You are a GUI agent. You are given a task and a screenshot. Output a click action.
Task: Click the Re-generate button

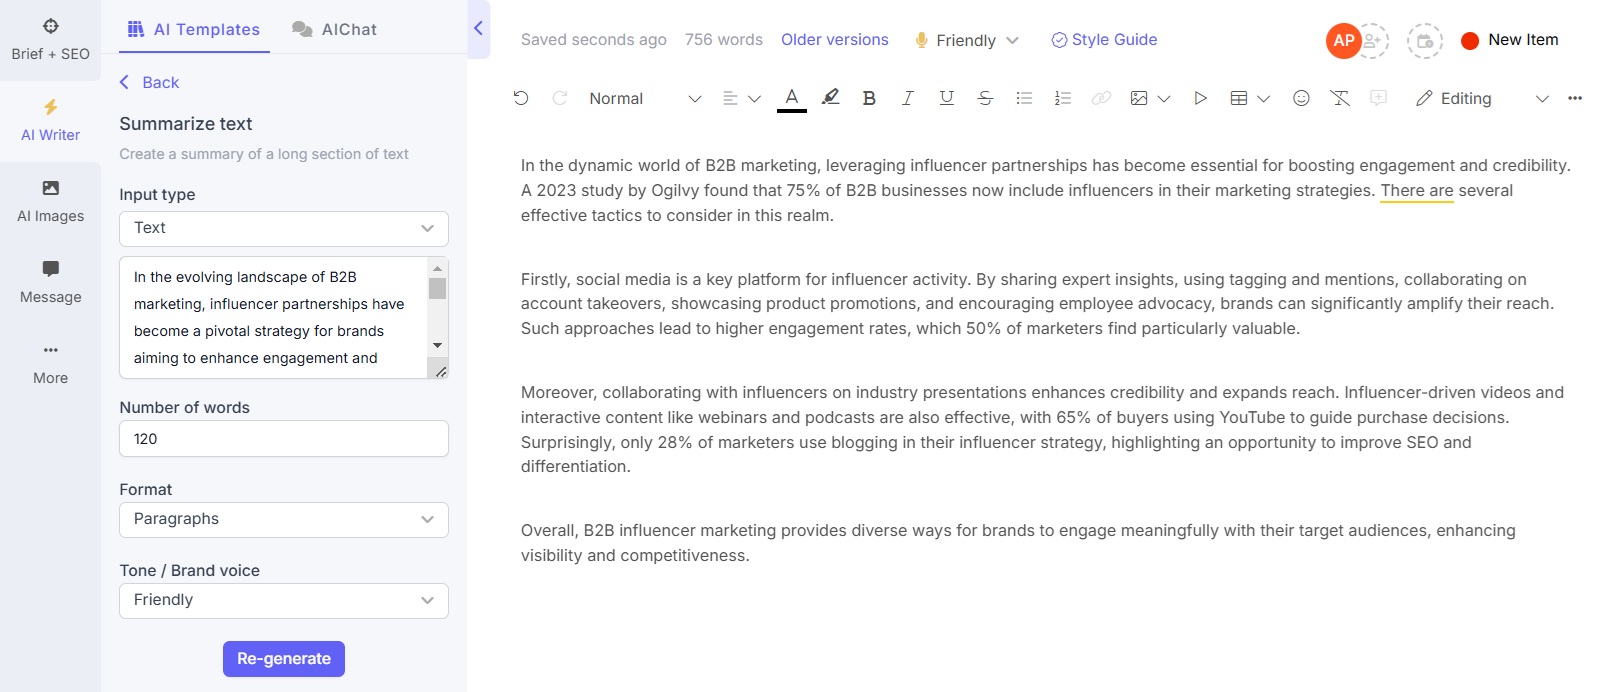coord(284,659)
